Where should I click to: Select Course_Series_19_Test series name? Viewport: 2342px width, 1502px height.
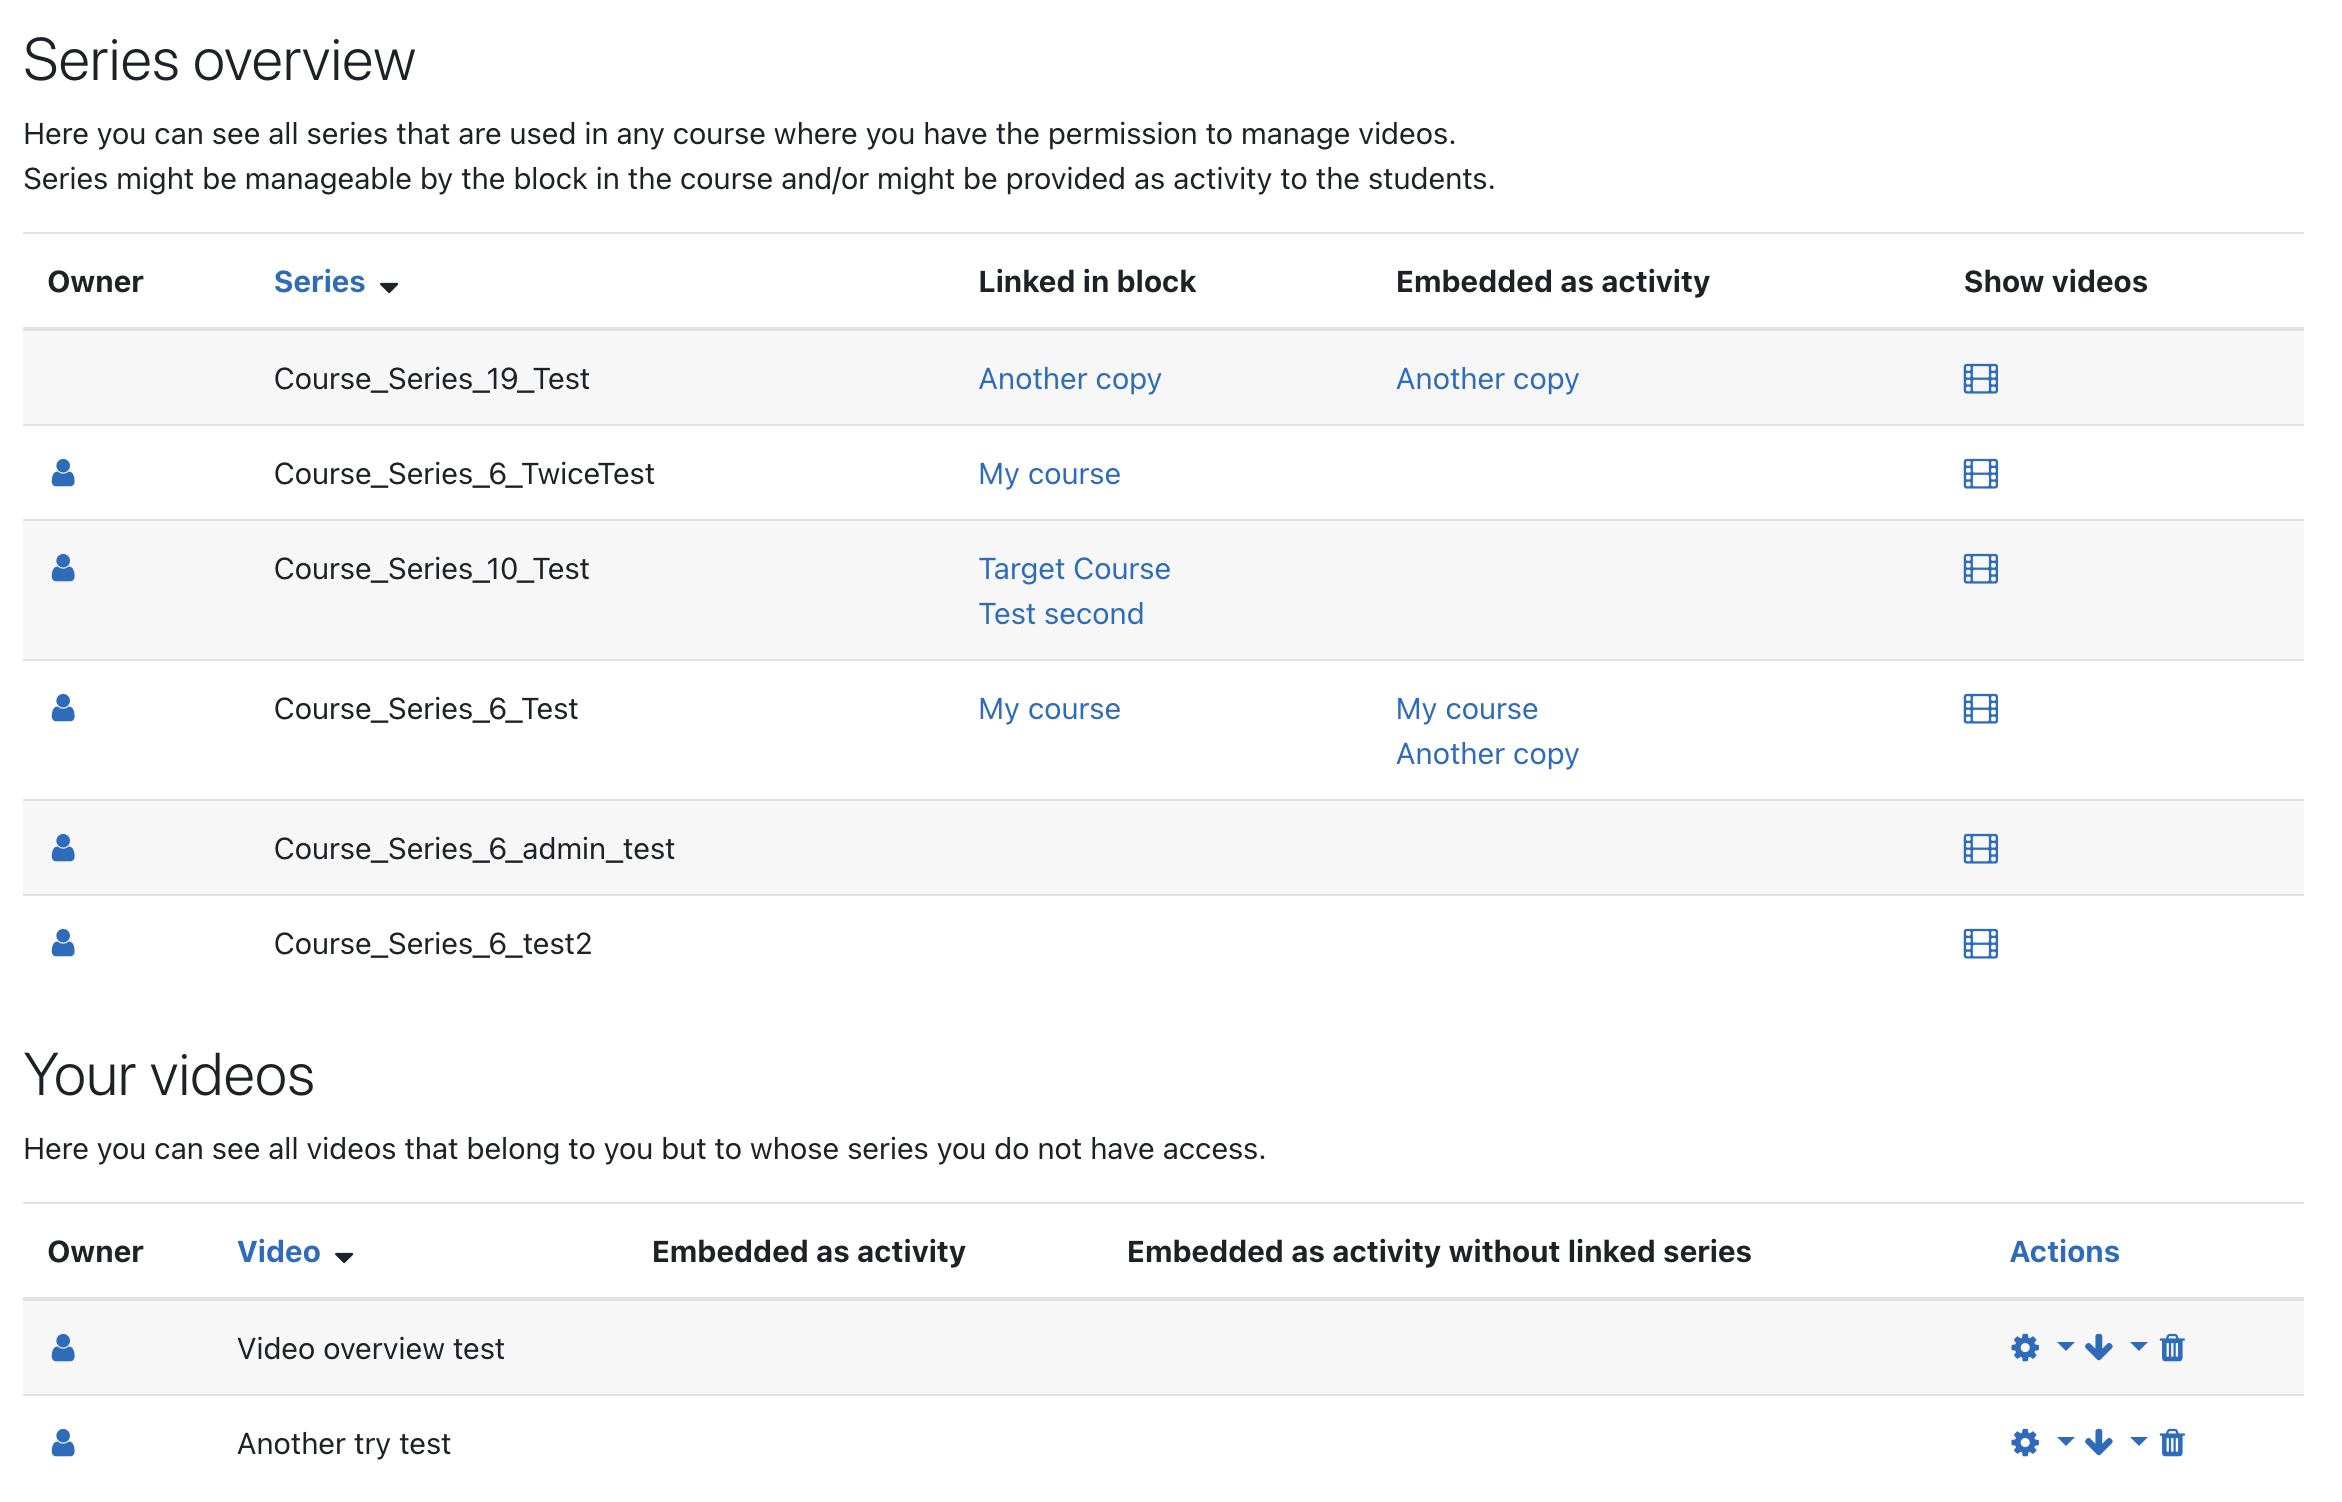(x=432, y=379)
